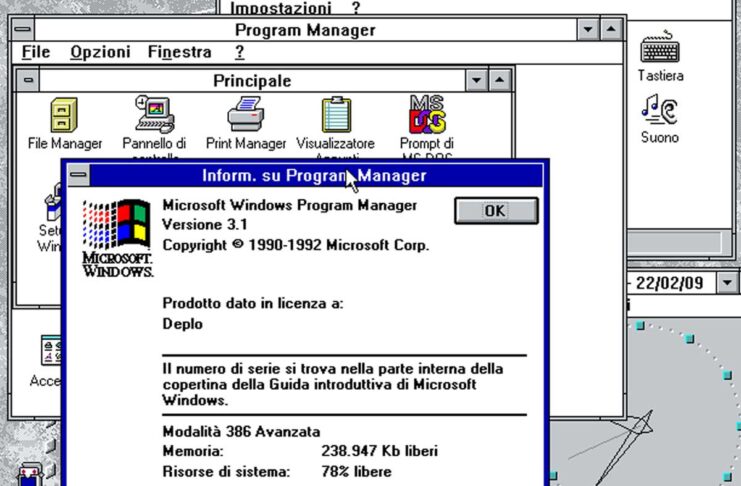Open Program Manager control menu box
The width and height of the screenshot is (741, 486).
click(x=22, y=30)
